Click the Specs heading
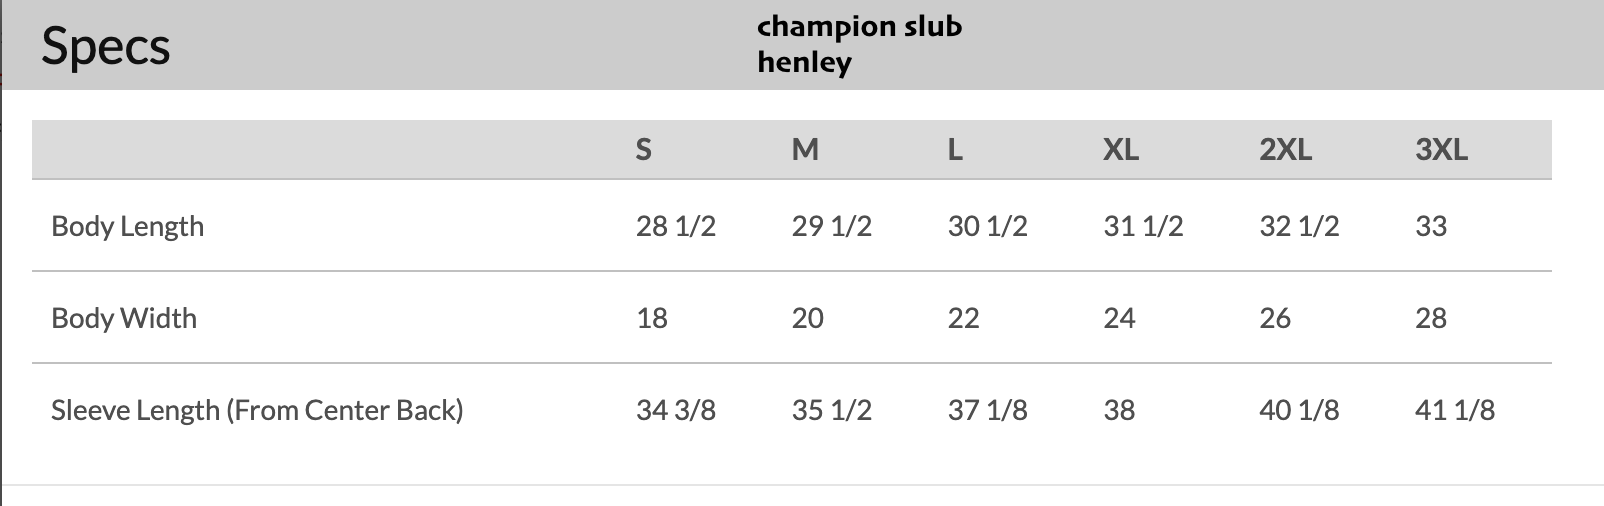Viewport: 1604px width, 506px height. (x=105, y=47)
